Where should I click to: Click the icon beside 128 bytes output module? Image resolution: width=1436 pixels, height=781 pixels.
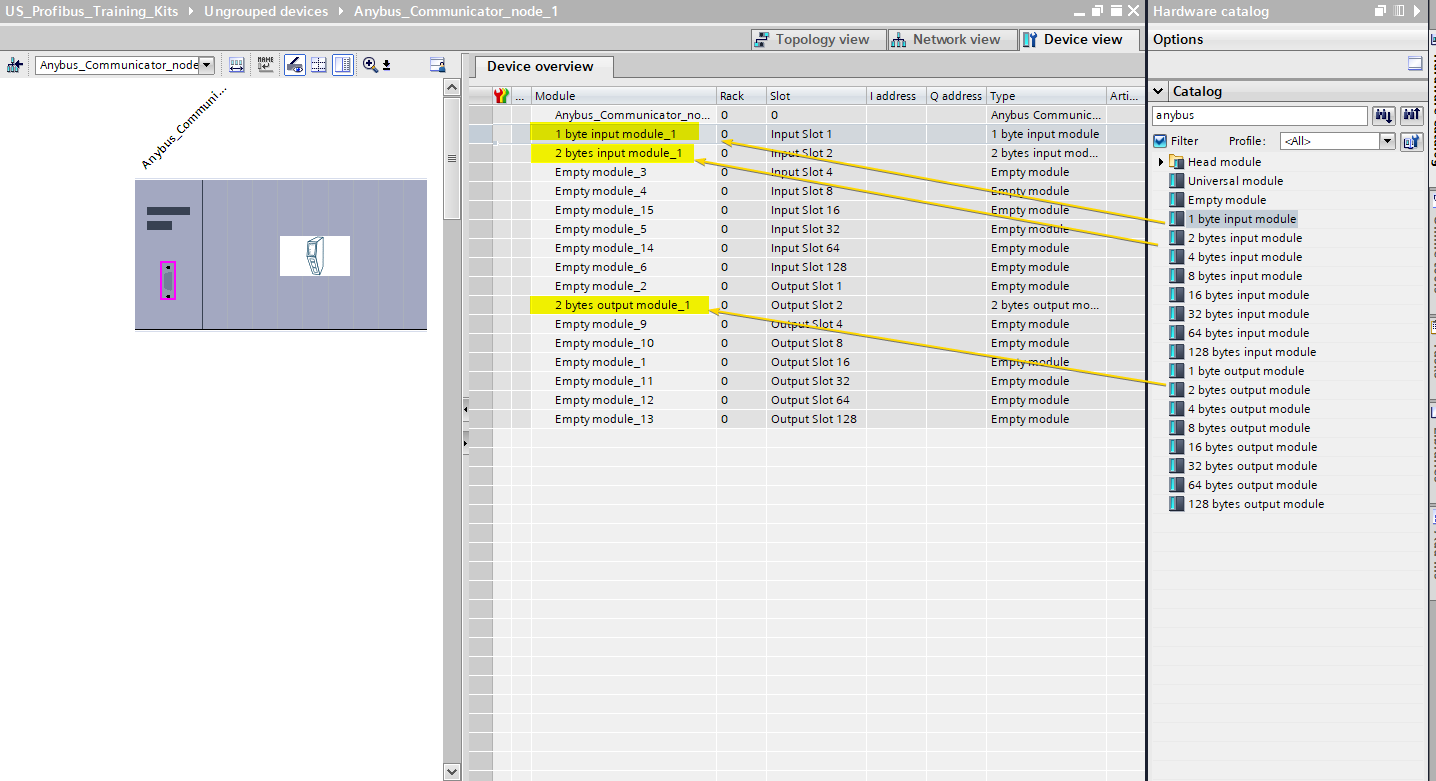tap(1177, 504)
